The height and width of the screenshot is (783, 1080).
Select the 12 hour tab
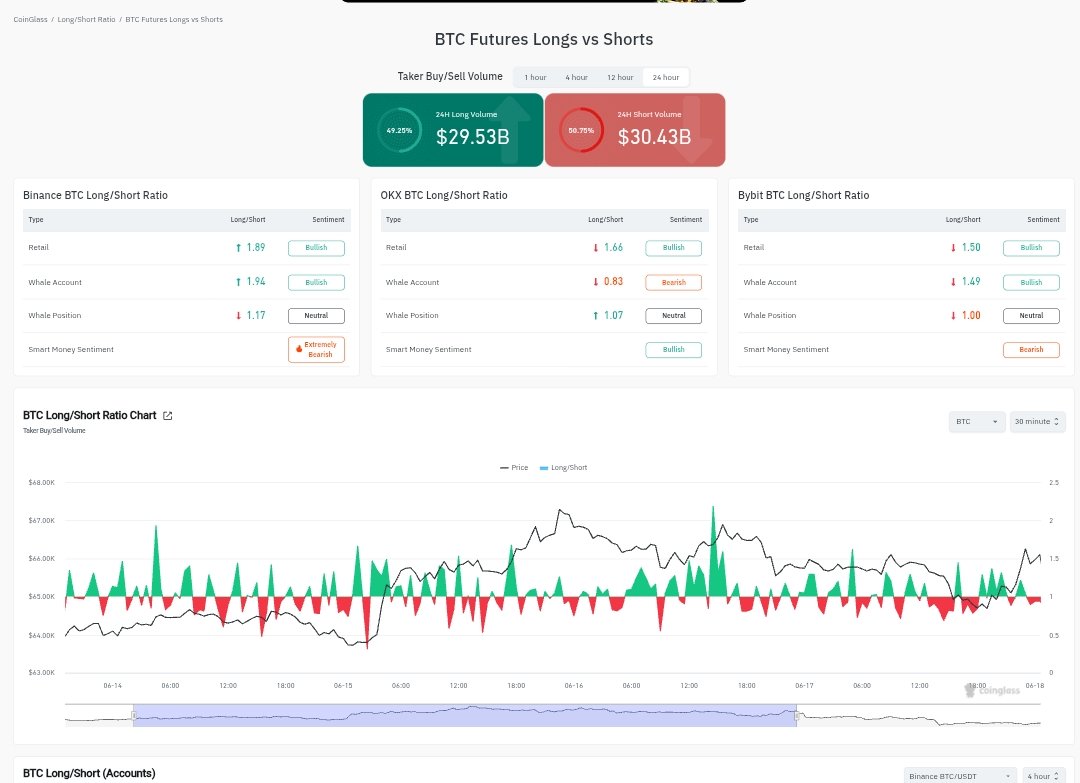pos(620,77)
